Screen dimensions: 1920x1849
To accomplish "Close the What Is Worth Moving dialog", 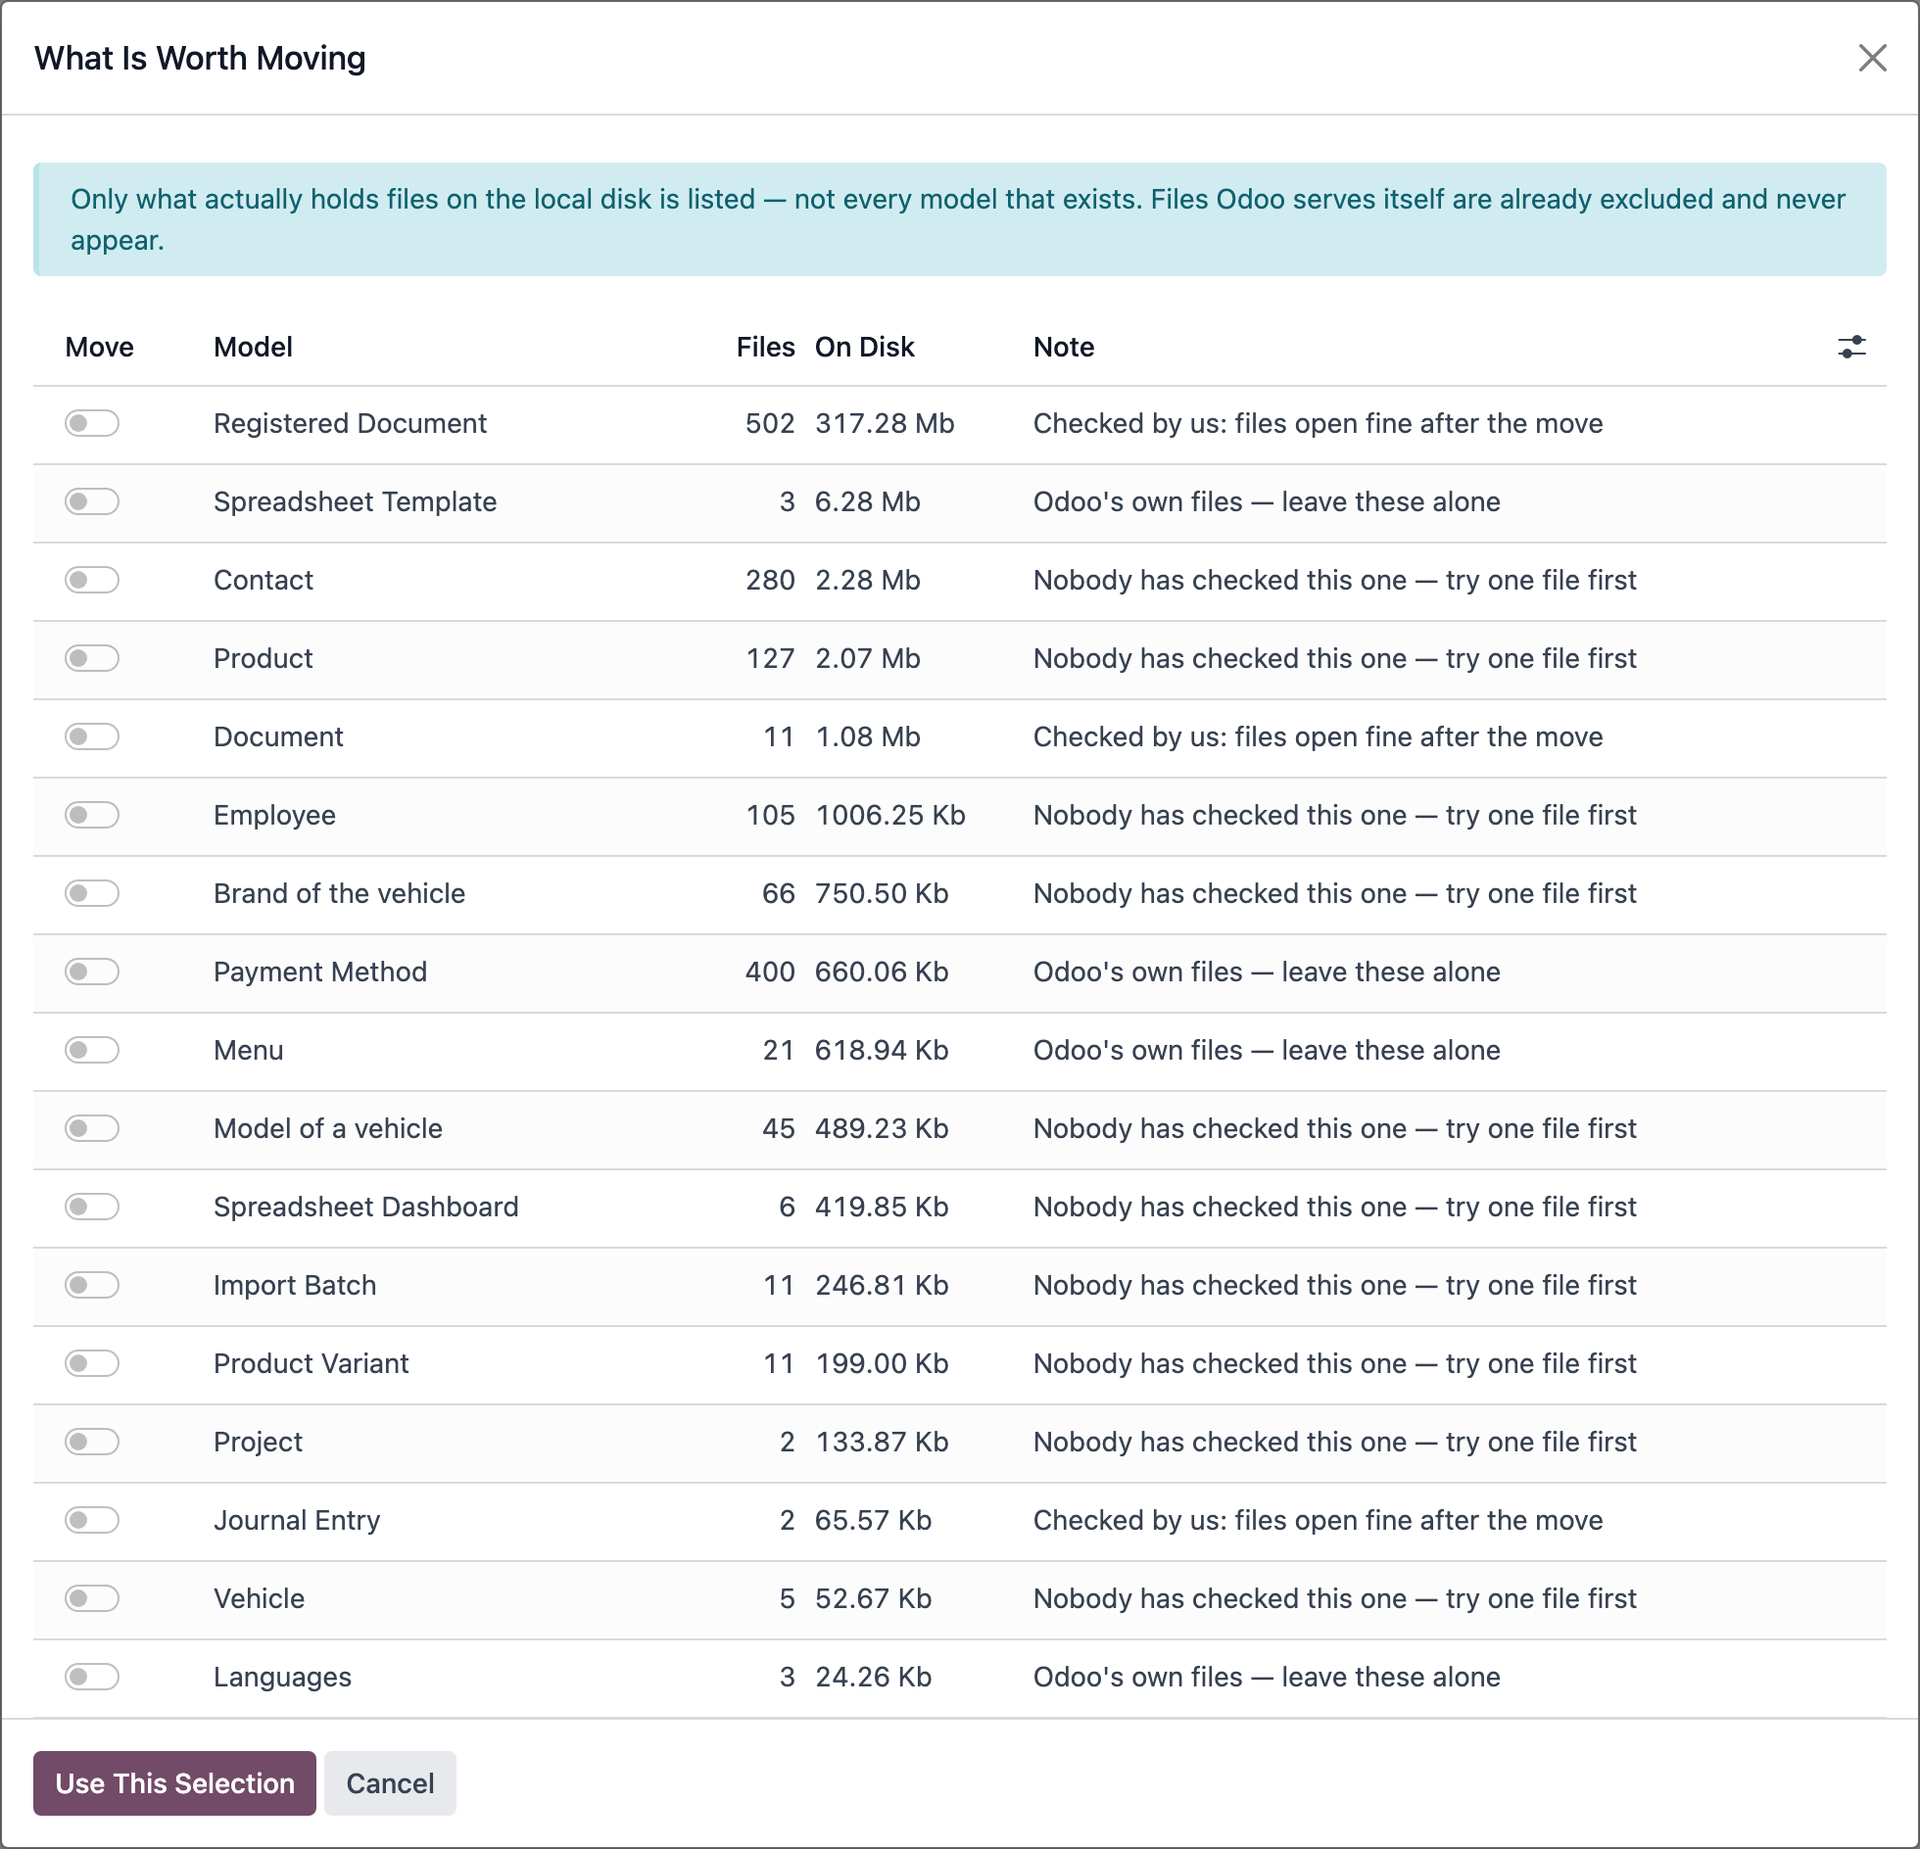I will (x=1872, y=58).
